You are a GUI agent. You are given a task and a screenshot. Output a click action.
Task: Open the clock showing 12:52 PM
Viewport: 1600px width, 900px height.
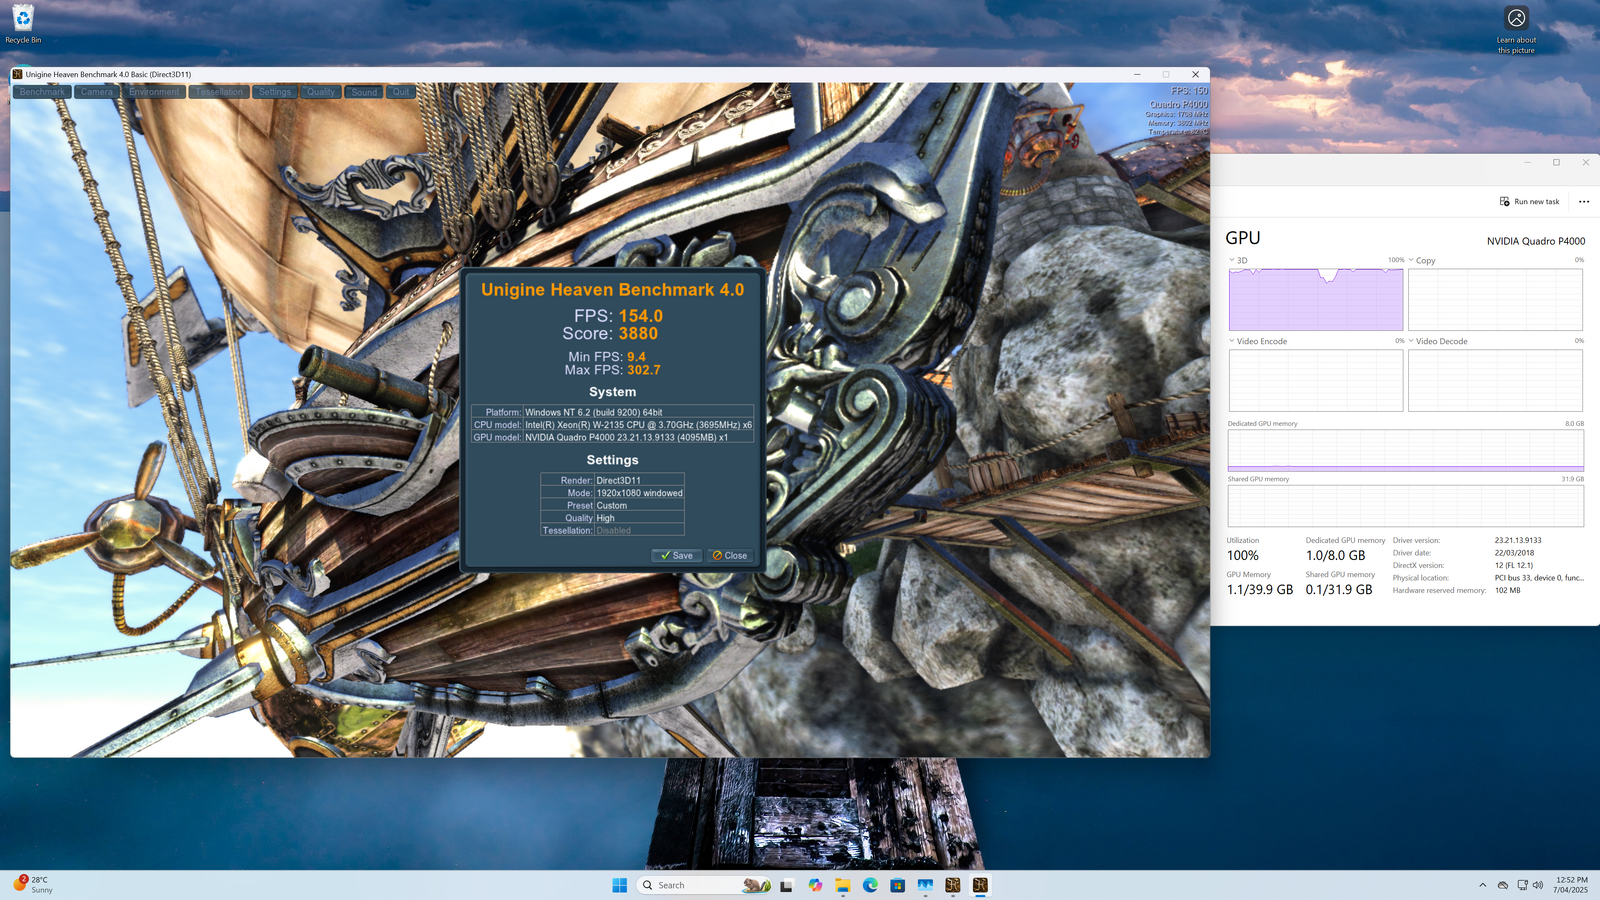tap(1571, 885)
